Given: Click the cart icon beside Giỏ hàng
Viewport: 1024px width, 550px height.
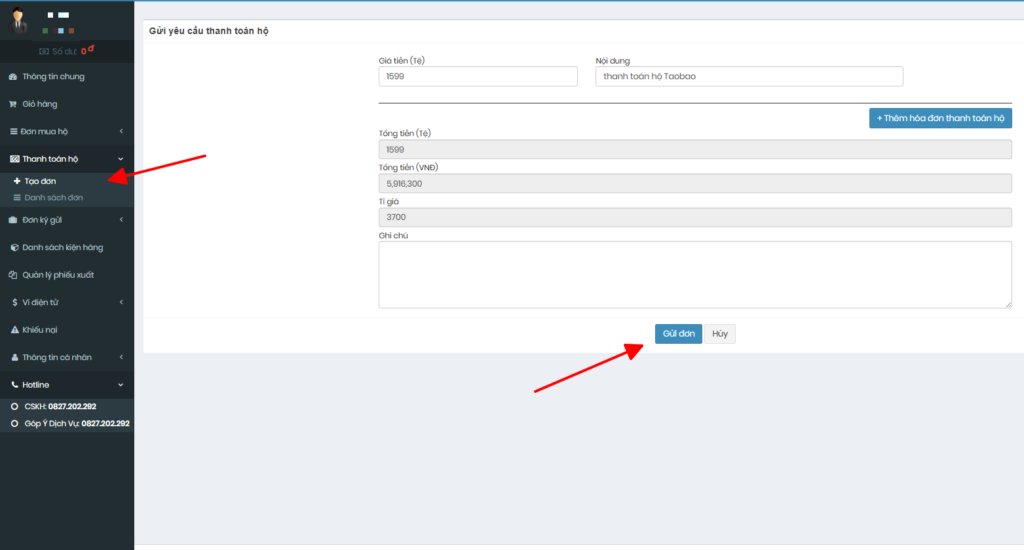Looking at the screenshot, I should [x=13, y=104].
